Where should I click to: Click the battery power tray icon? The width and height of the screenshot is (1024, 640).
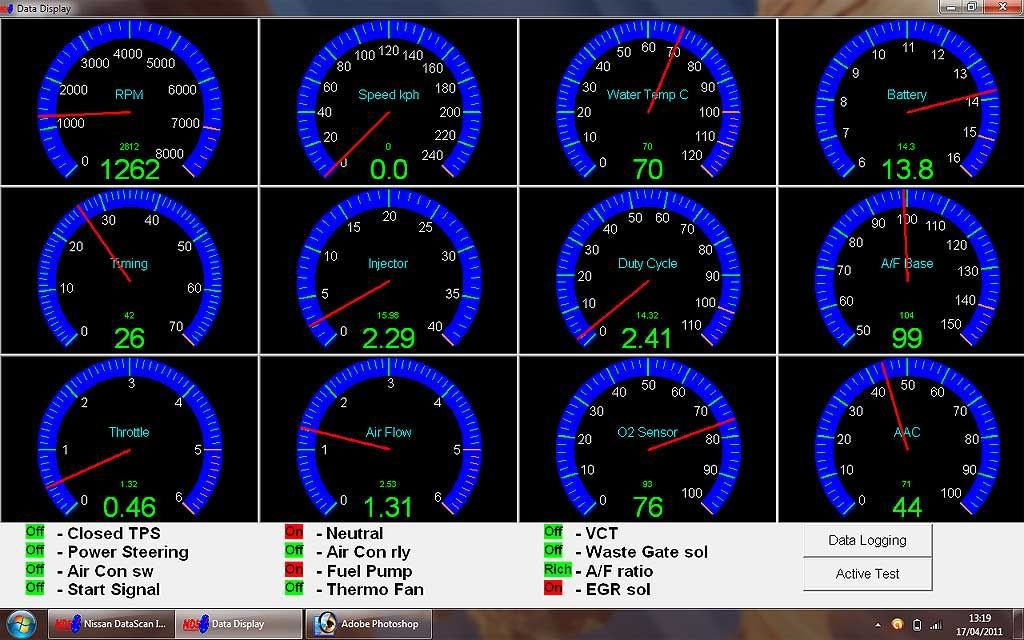(918, 624)
